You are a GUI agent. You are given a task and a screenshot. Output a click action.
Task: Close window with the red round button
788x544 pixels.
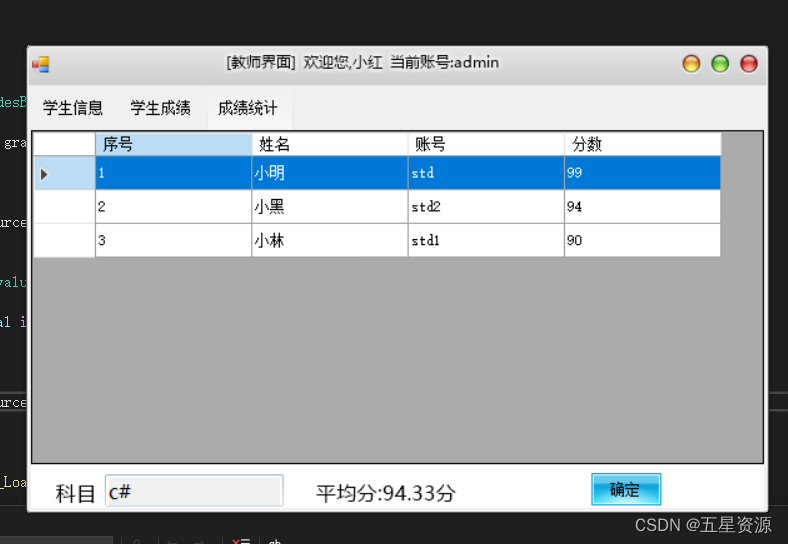click(x=749, y=64)
